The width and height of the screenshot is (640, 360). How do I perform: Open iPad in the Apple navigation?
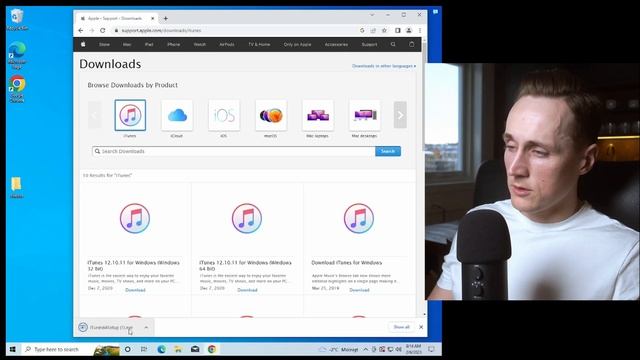coord(149,44)
